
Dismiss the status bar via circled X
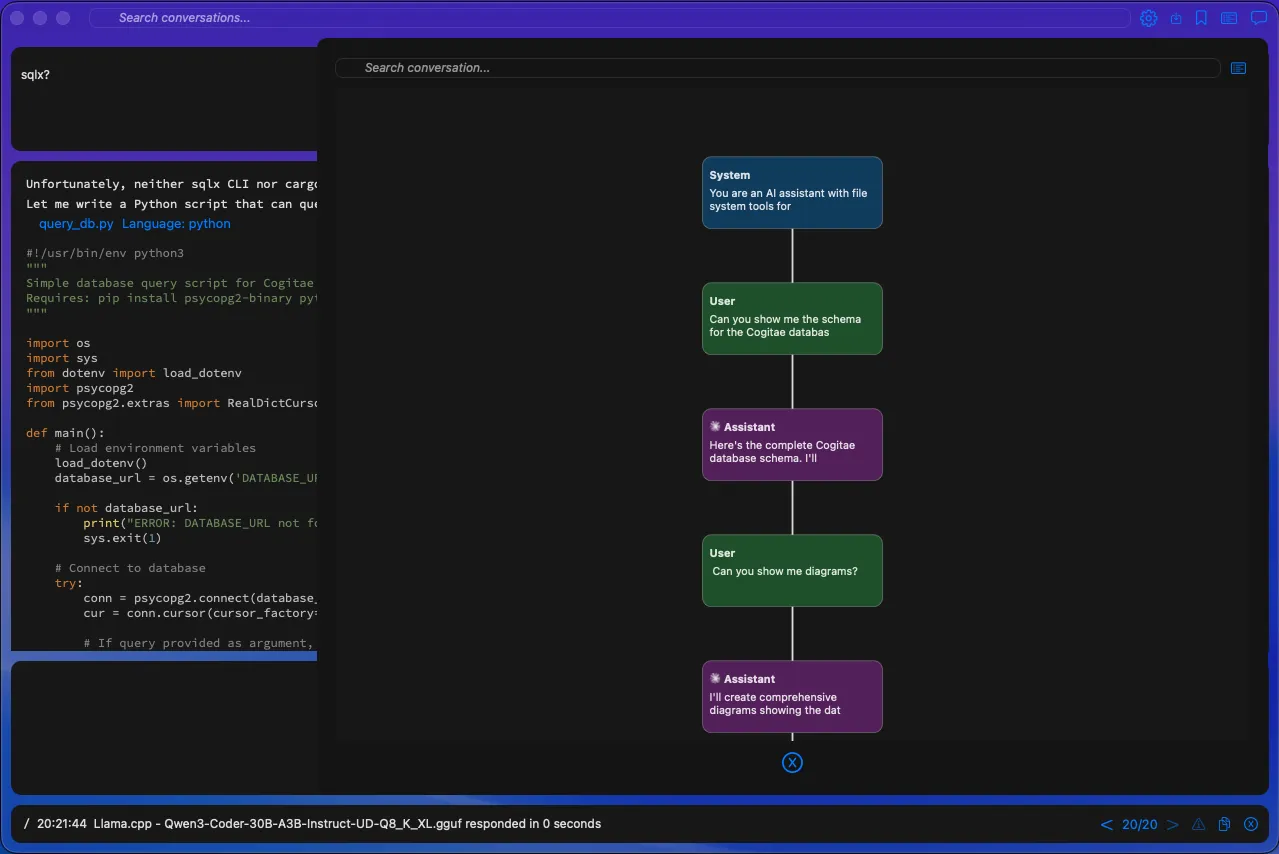tap(1251, 823)
